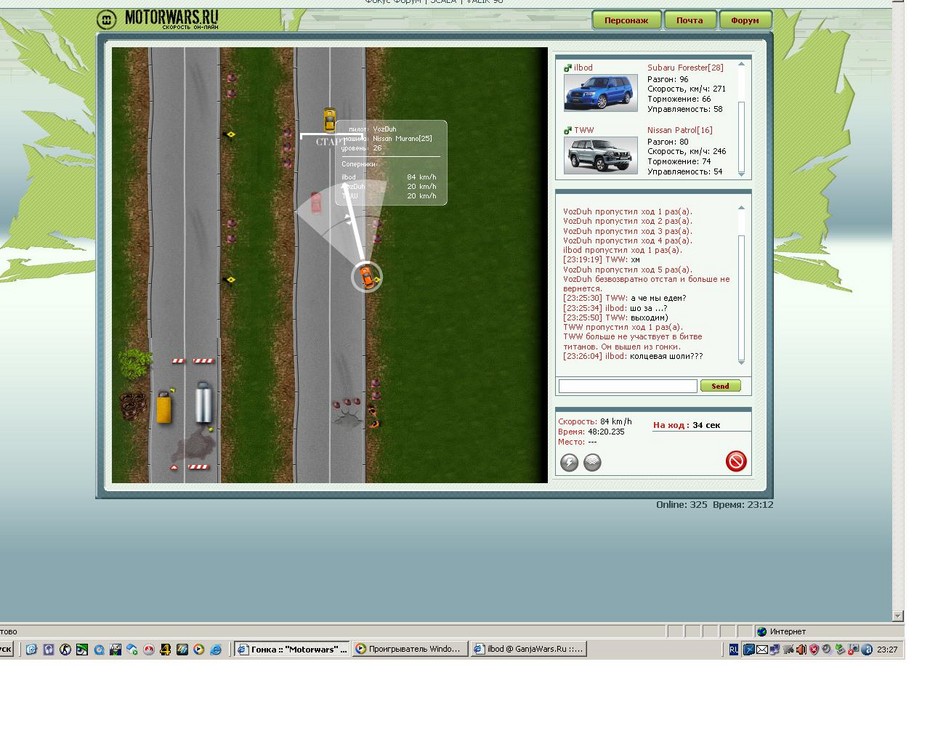The height and width of the screenshot is (744, 930).
Task: Click the male gender icon beside TWW
Action: 568,131
